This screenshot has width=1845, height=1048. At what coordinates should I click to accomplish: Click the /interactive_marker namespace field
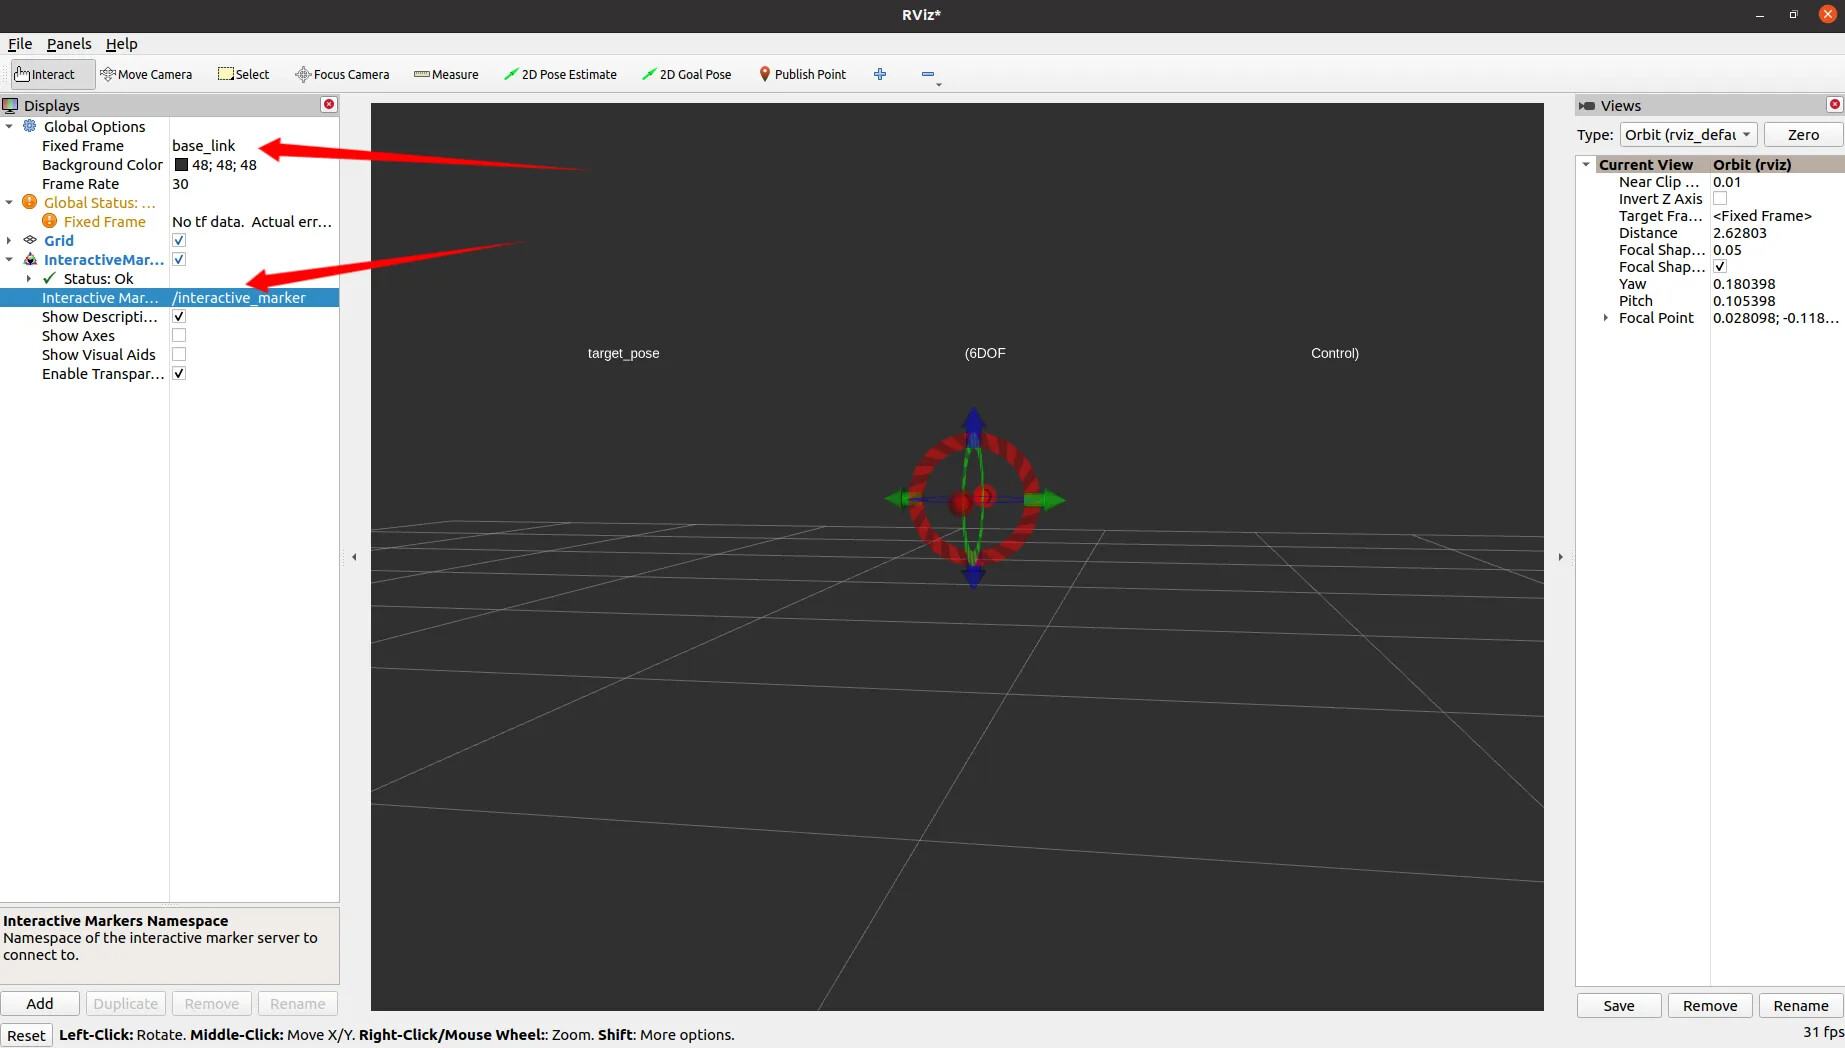tap(240, 297)
